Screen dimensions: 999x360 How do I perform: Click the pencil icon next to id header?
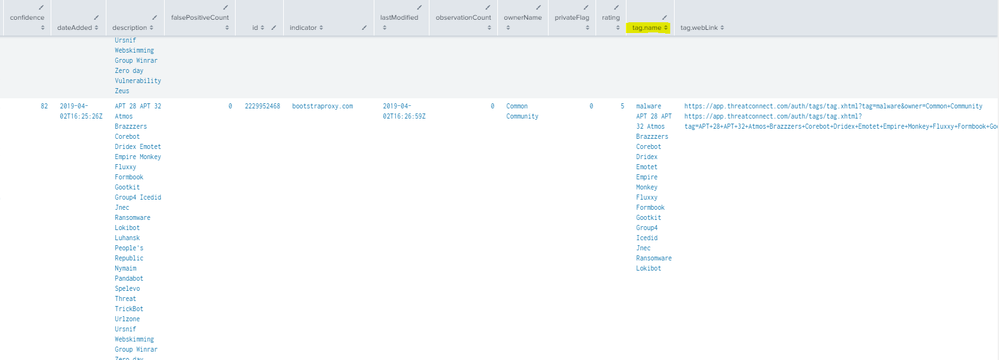click(273, 27)
